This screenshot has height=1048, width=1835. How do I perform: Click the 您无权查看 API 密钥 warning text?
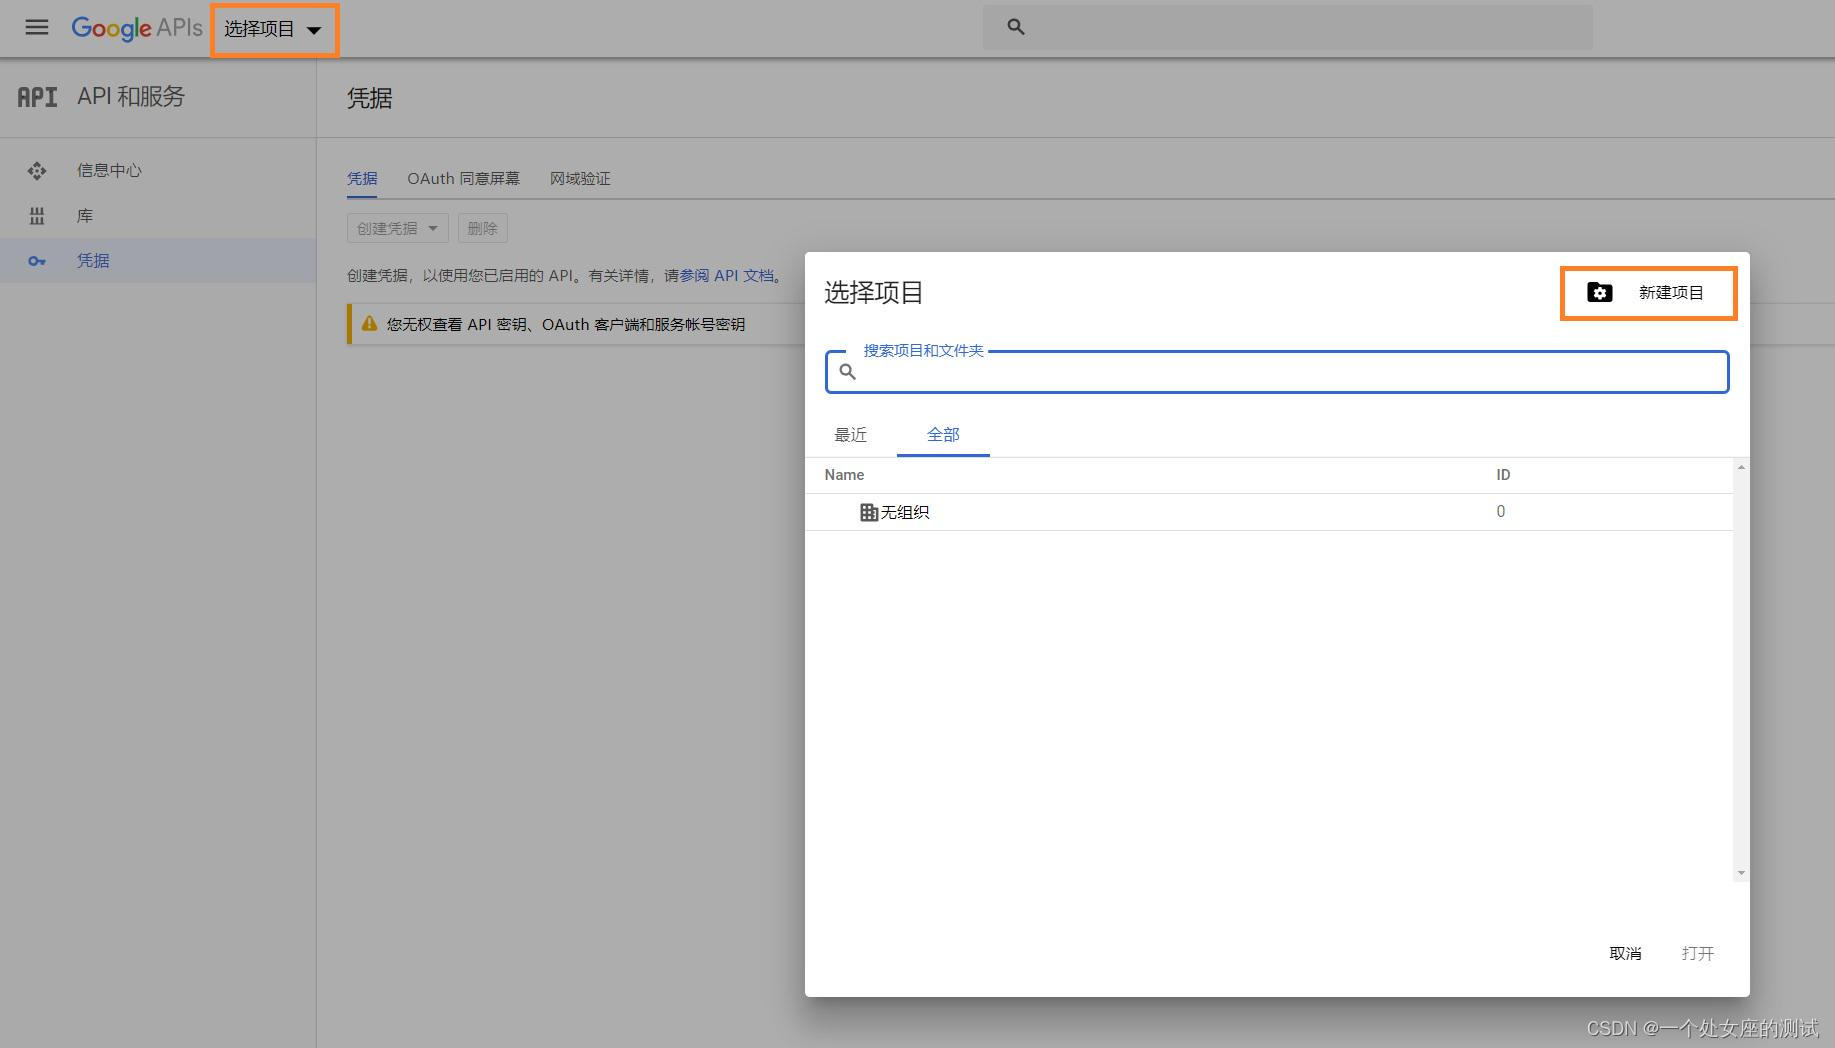566,324
